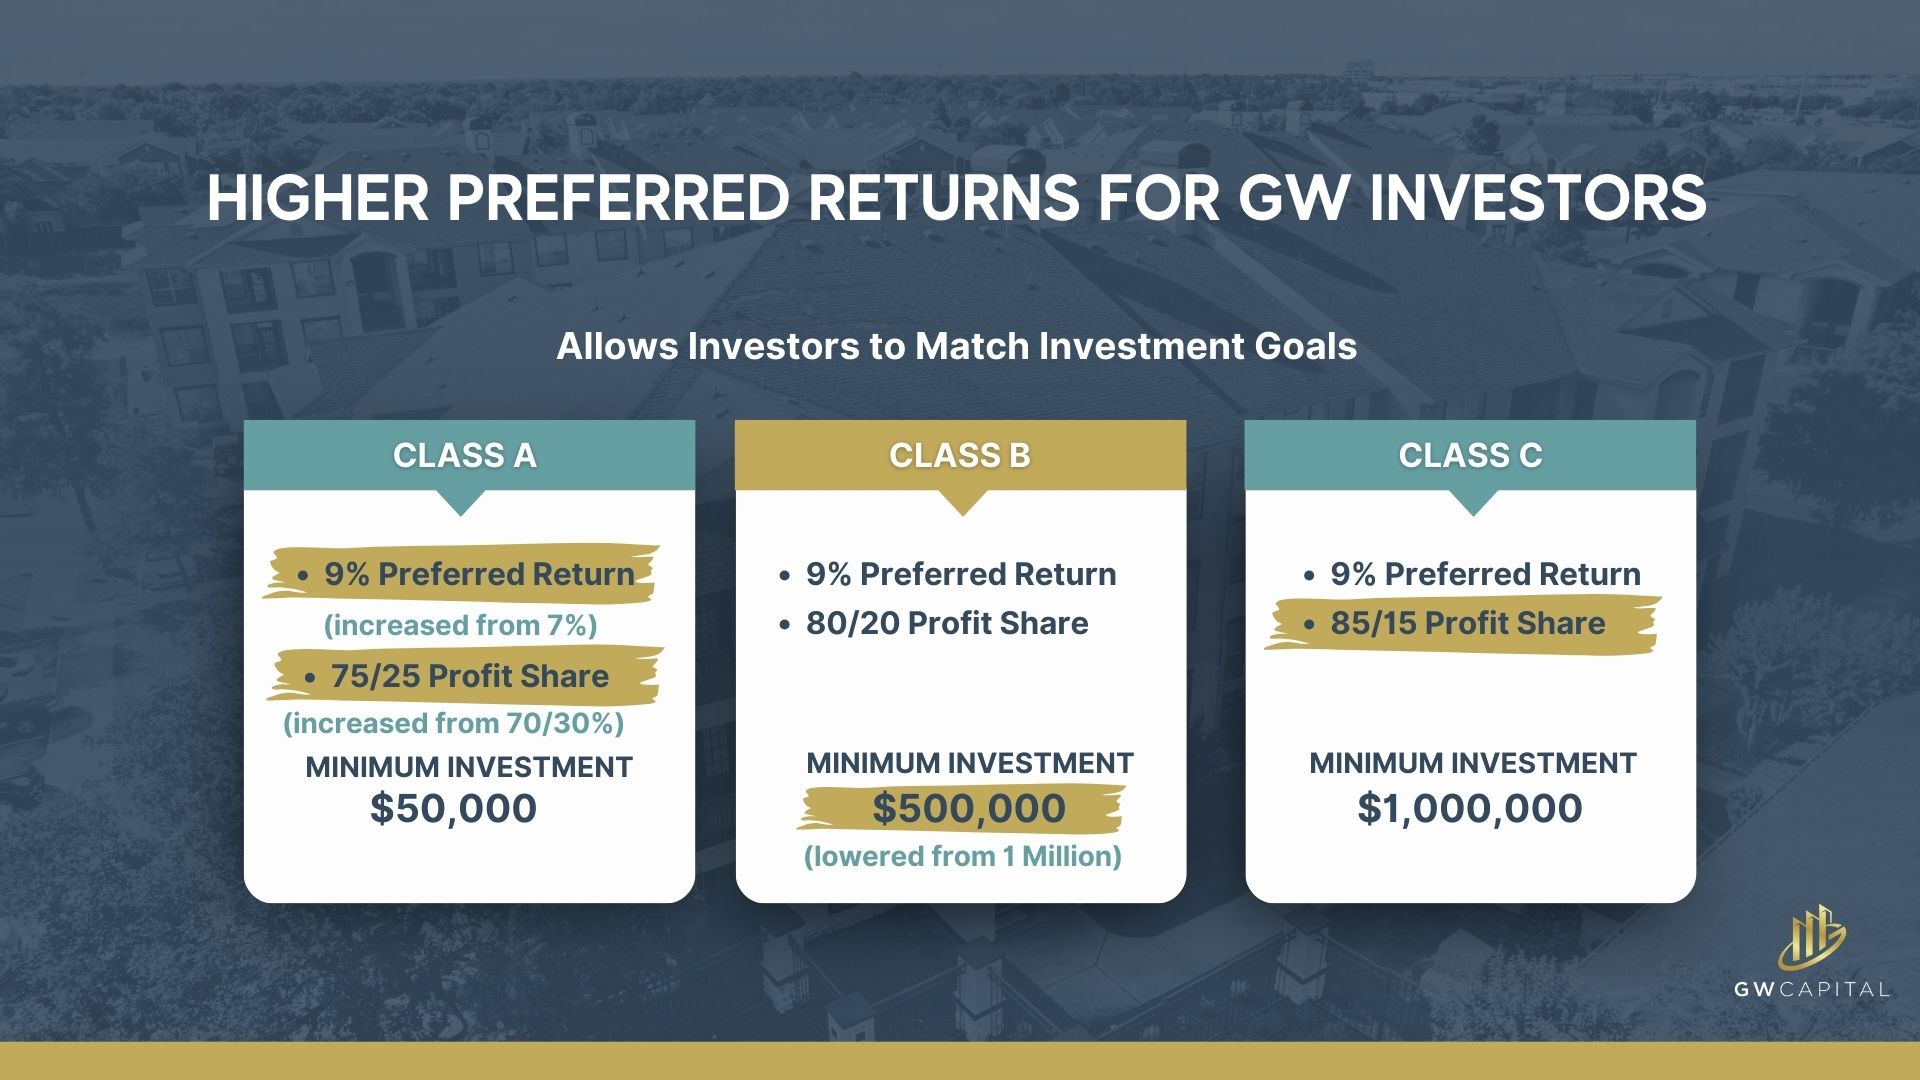Viewport: 1920px width, 1080px height.
Task: Click the GW Capital logo text
Action: point(1811,990)
